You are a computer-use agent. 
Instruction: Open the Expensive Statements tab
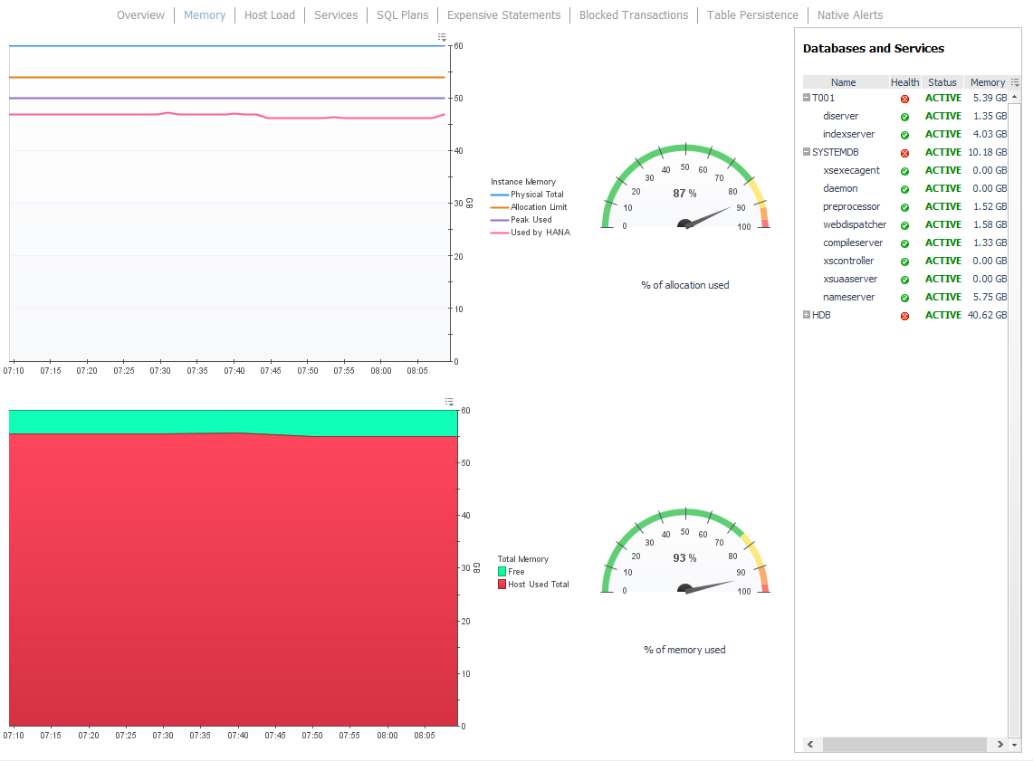point(504,15)
